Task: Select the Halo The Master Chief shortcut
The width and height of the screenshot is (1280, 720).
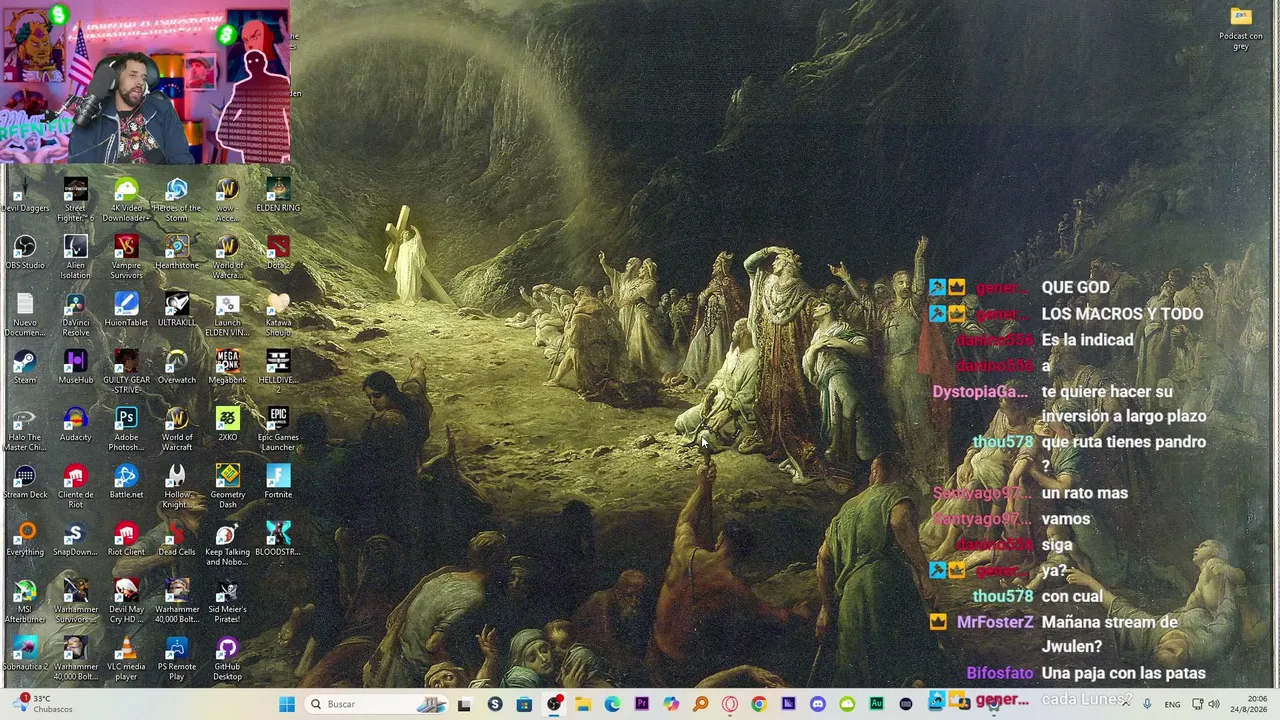Action: (25, 429)
